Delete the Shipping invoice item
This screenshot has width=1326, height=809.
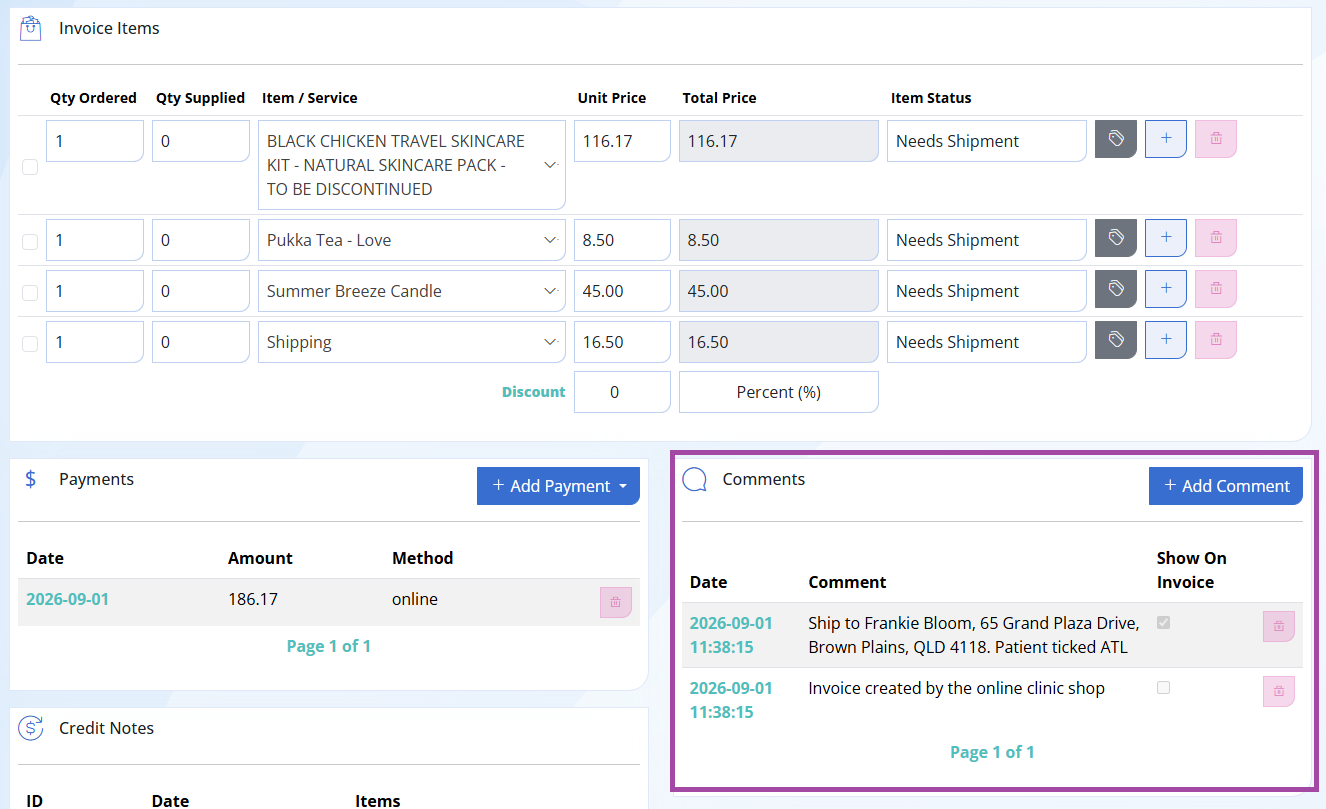point(1216,340)
